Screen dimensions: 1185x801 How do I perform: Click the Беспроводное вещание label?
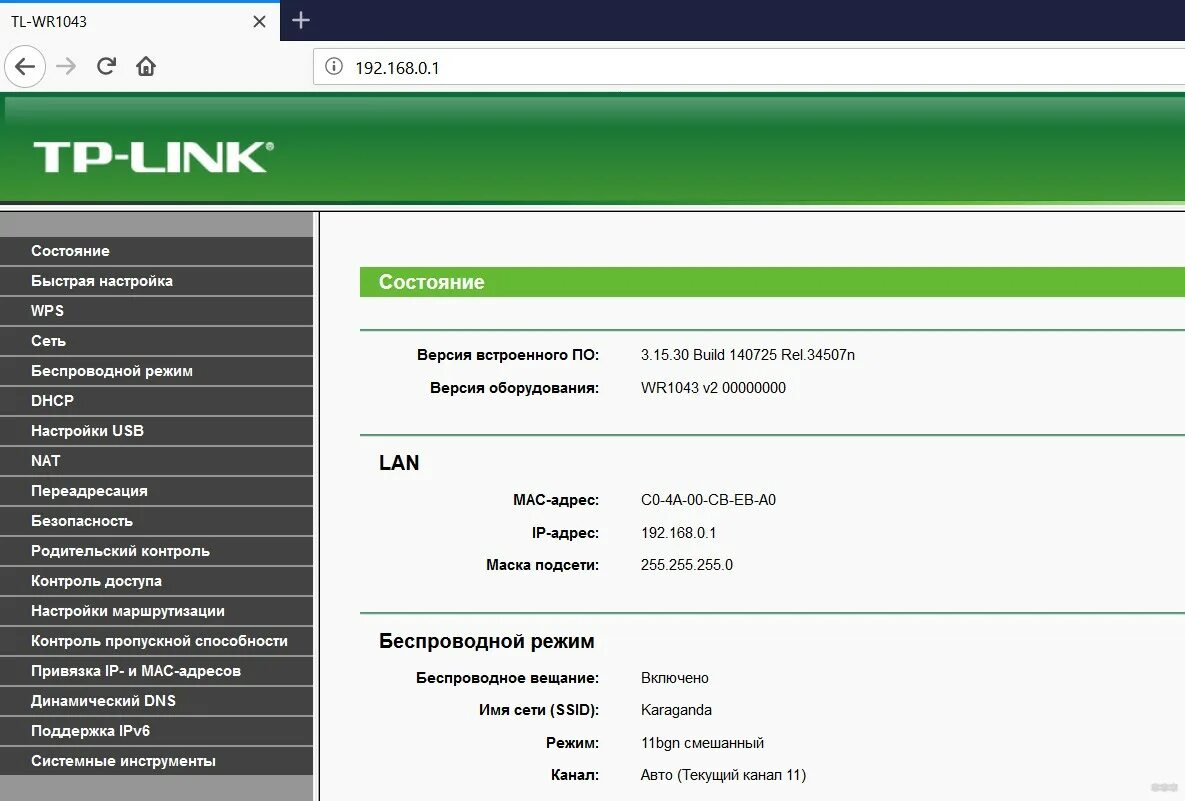(x=507, y=678)
